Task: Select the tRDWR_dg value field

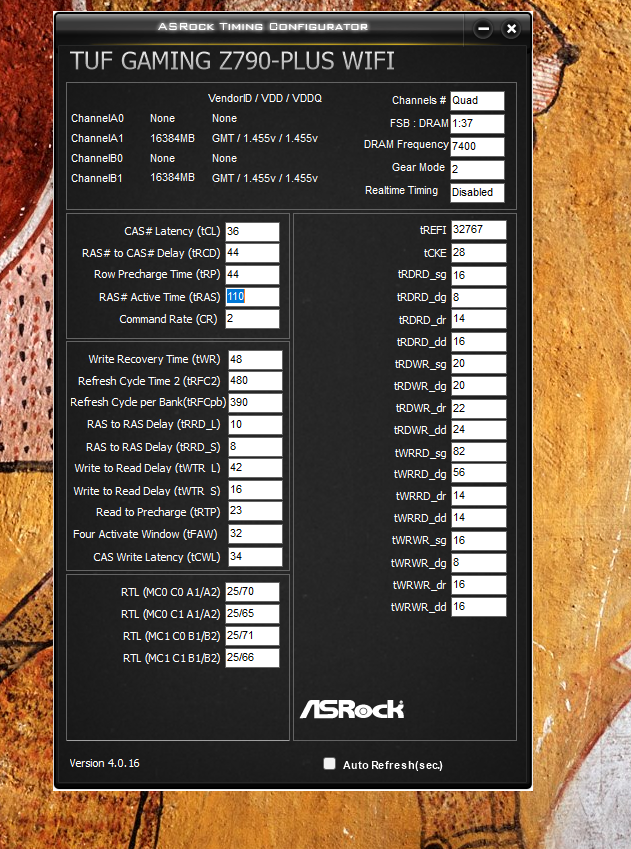Action: (x=479, y=386)
